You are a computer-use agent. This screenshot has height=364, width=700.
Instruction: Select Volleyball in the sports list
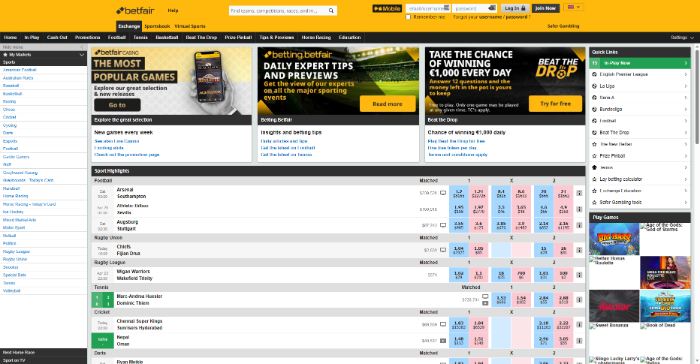tap(12, 291)
